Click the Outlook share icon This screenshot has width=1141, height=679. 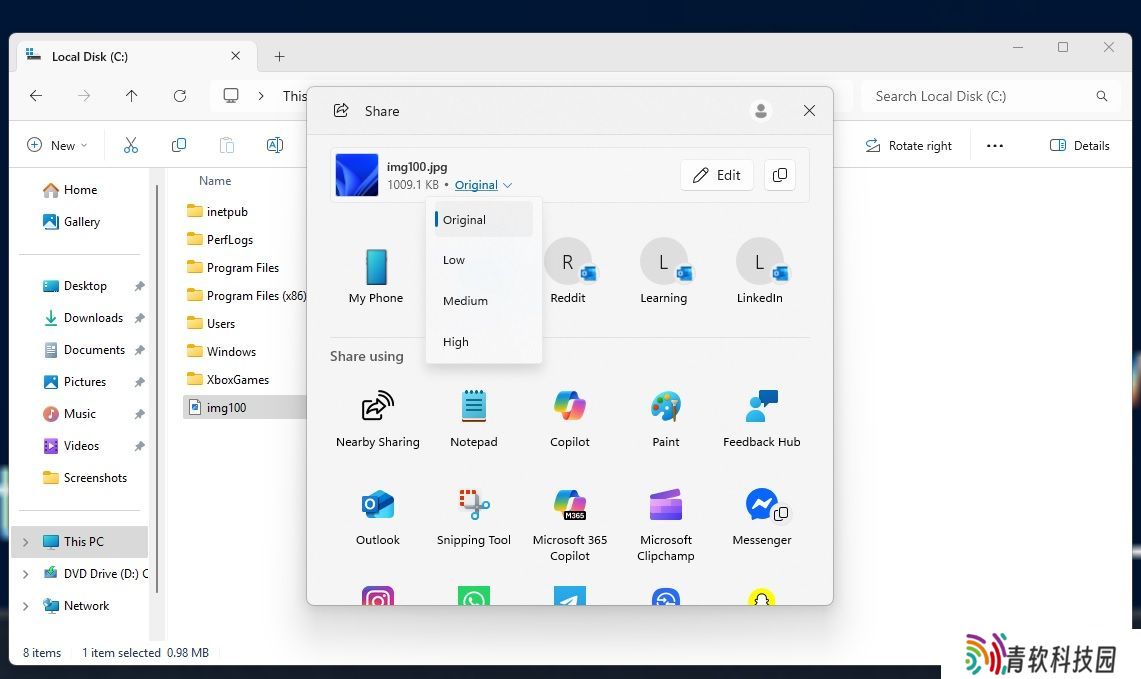(377, 505)
